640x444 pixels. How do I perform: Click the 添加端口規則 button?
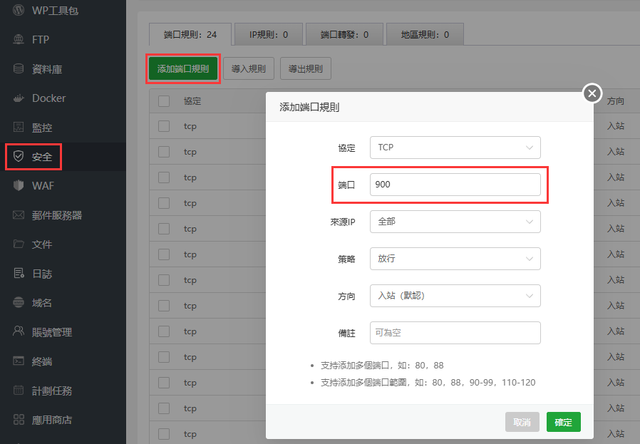pyautogui.click(x=183, y=69)
